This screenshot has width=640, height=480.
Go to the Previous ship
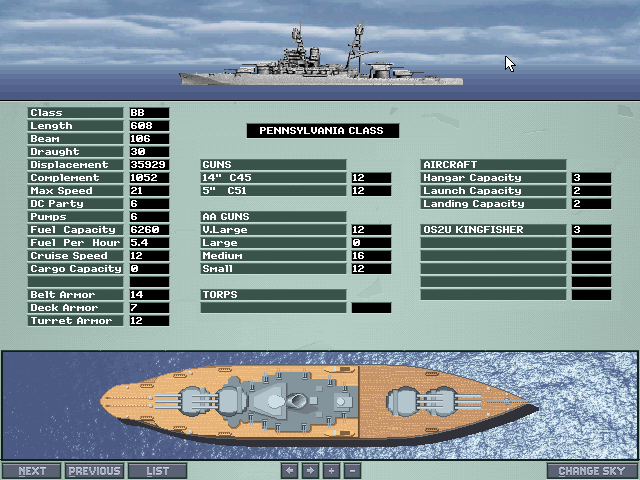[x=95, y=471]
